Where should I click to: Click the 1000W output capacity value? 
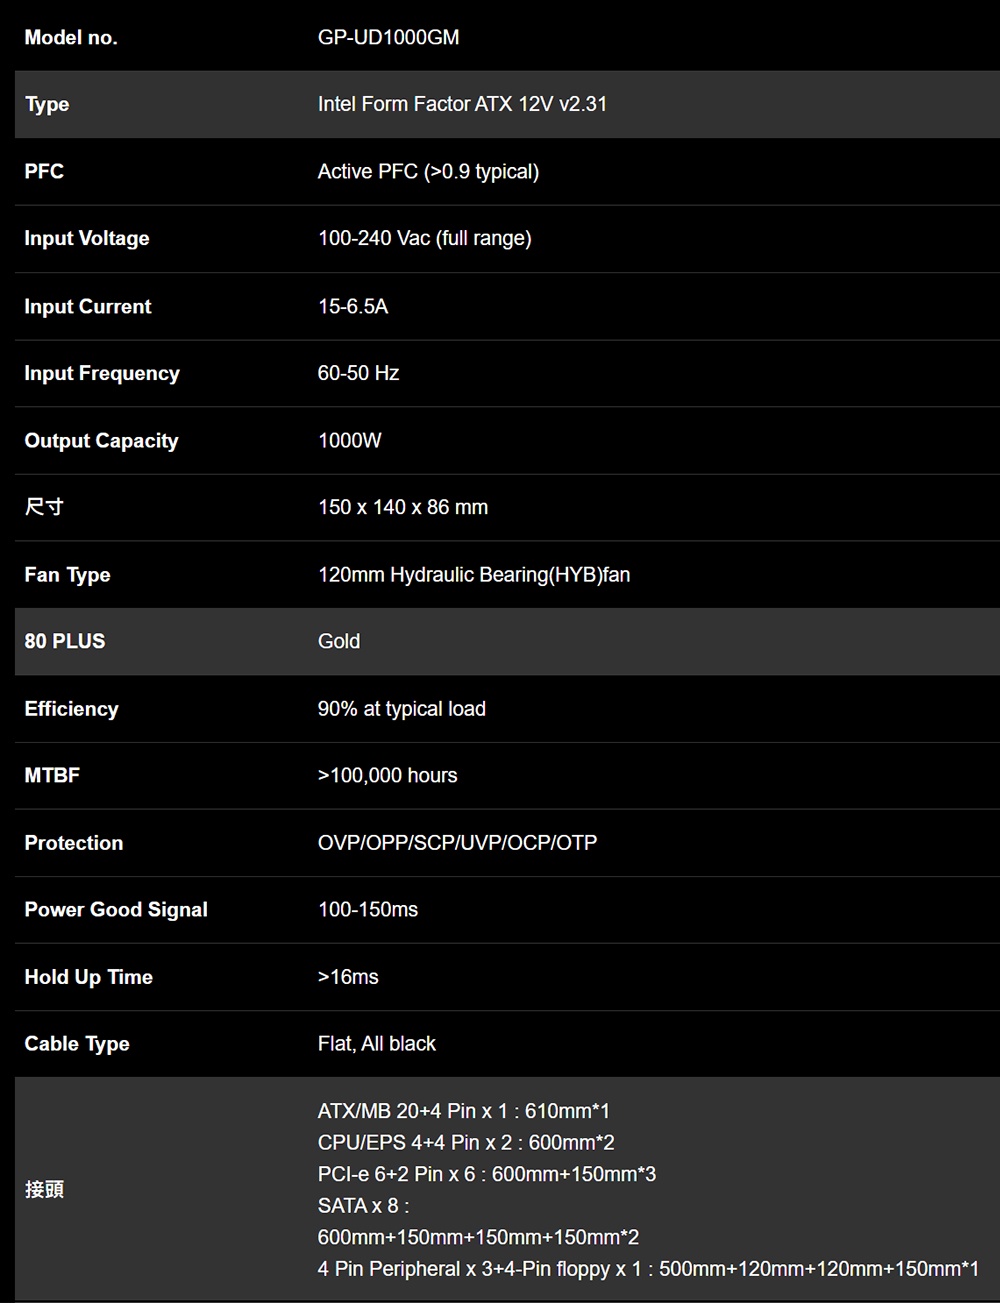point(349,441)
